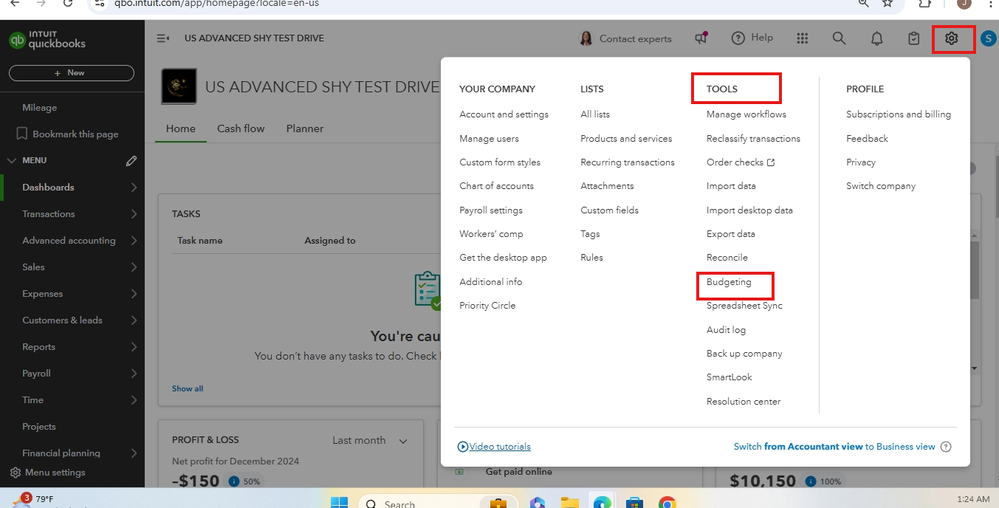Open Chart of accounts
Viewport: 999px width, 508px height.
(496, 186)
